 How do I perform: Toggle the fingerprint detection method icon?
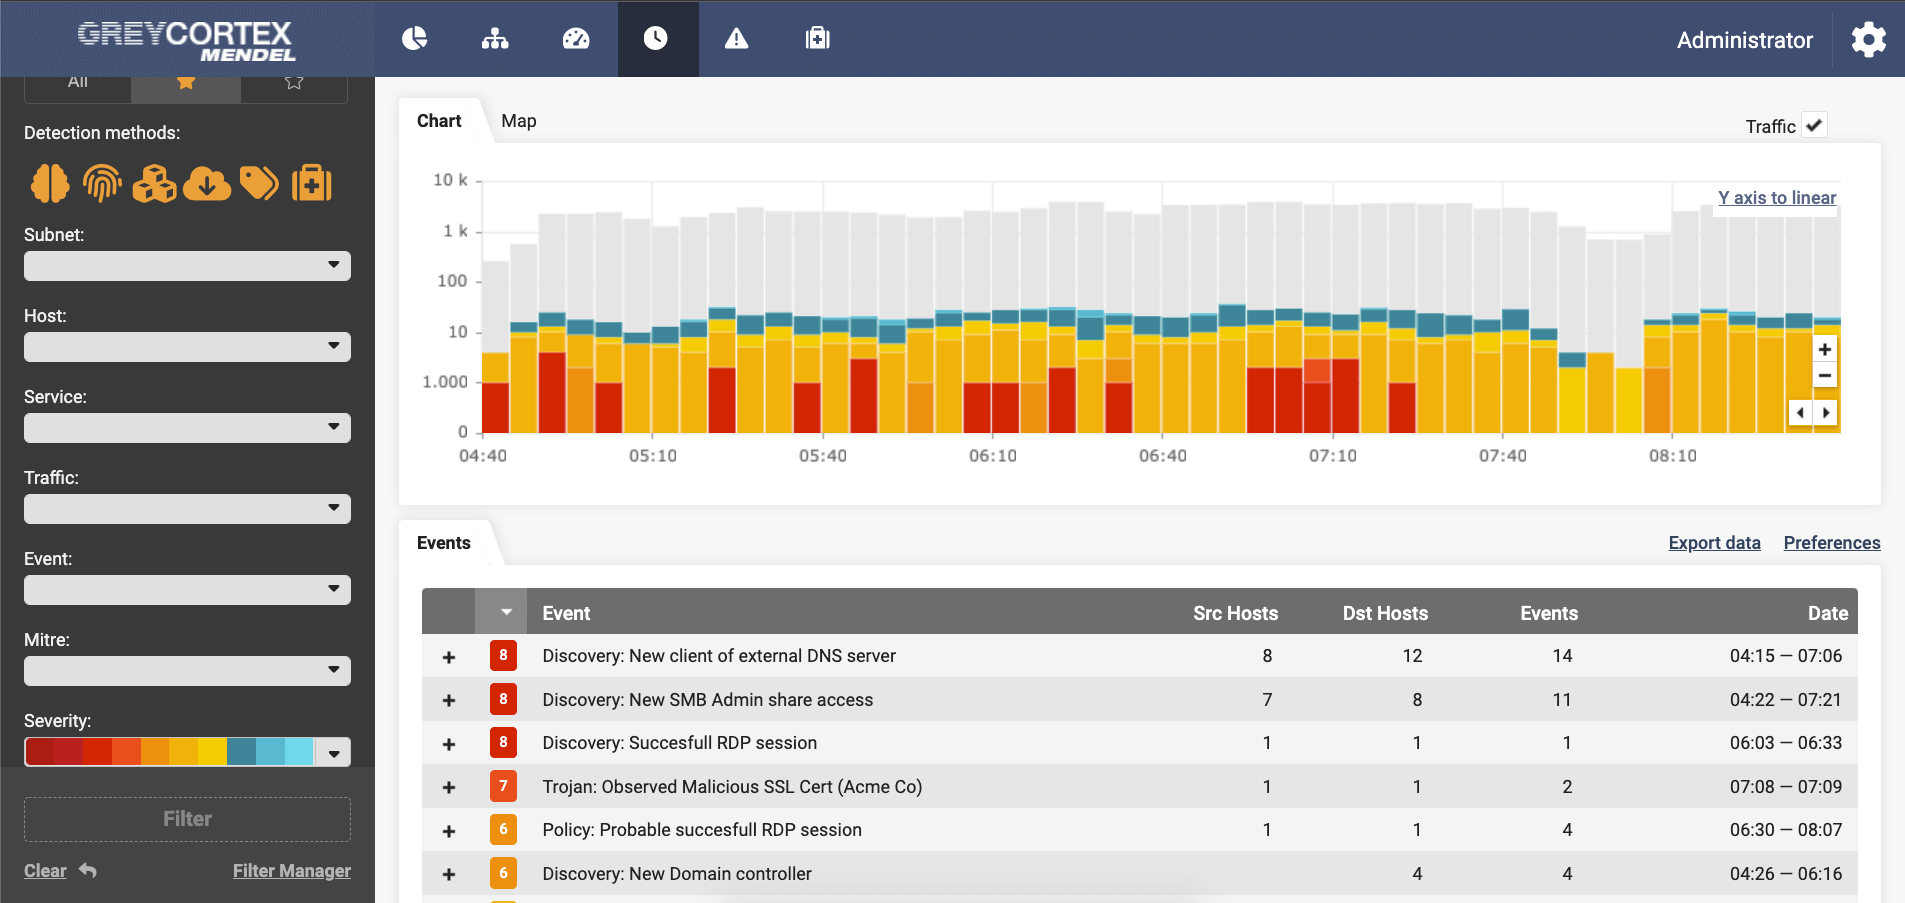tap(102, 184)
